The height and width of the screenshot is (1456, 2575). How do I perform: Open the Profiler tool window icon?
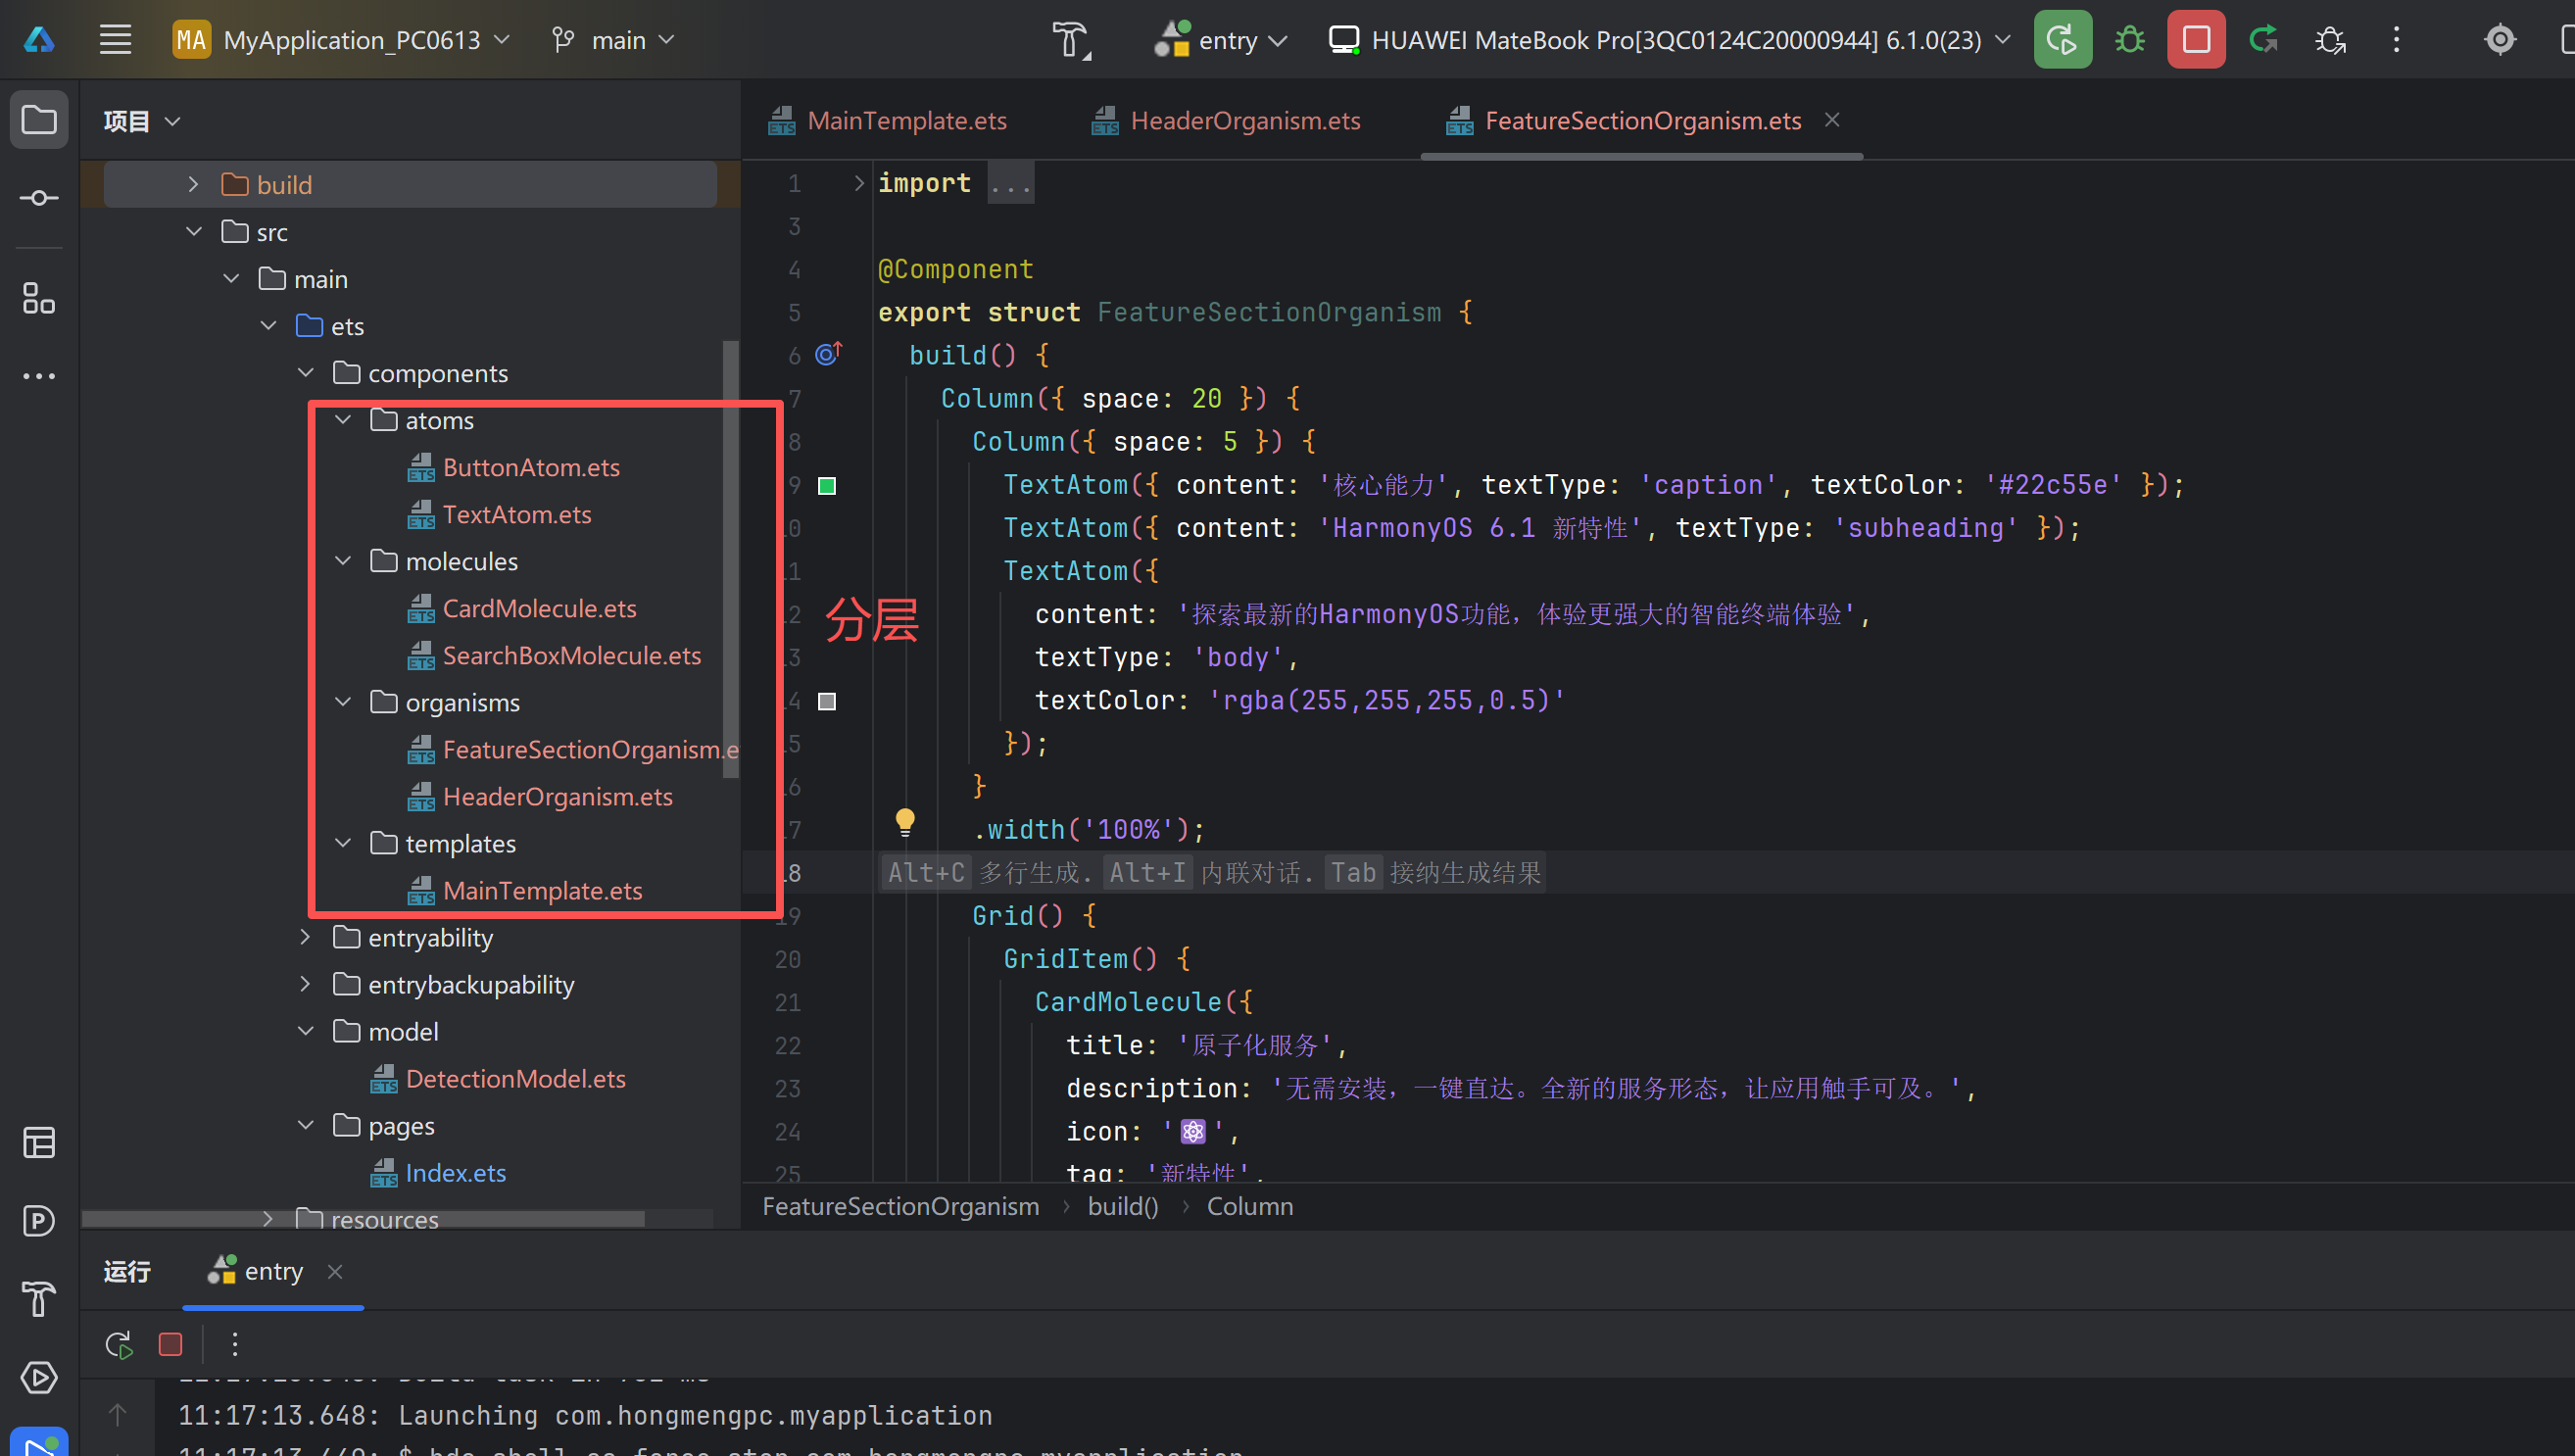point(39,1220)
